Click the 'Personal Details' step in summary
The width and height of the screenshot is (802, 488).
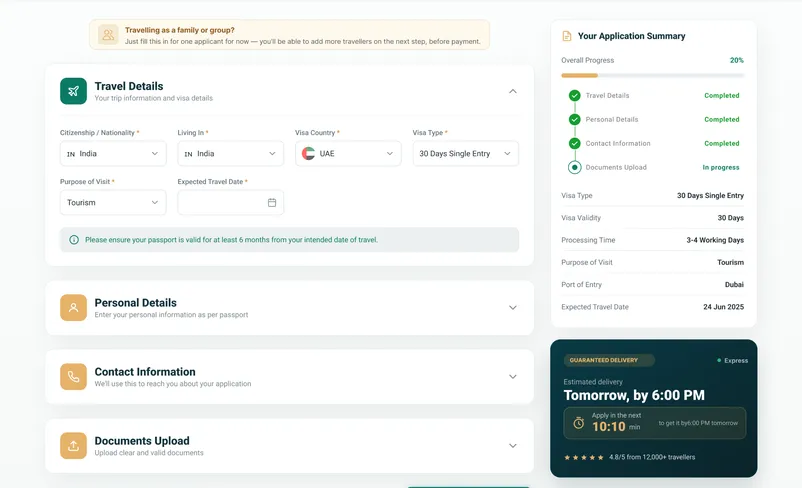pyautogui.click(x=612, y=120)
